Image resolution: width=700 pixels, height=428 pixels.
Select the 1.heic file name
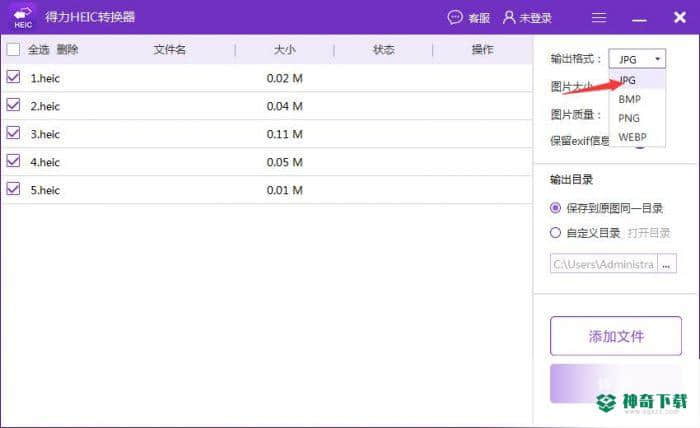click(x=45, y=79)
